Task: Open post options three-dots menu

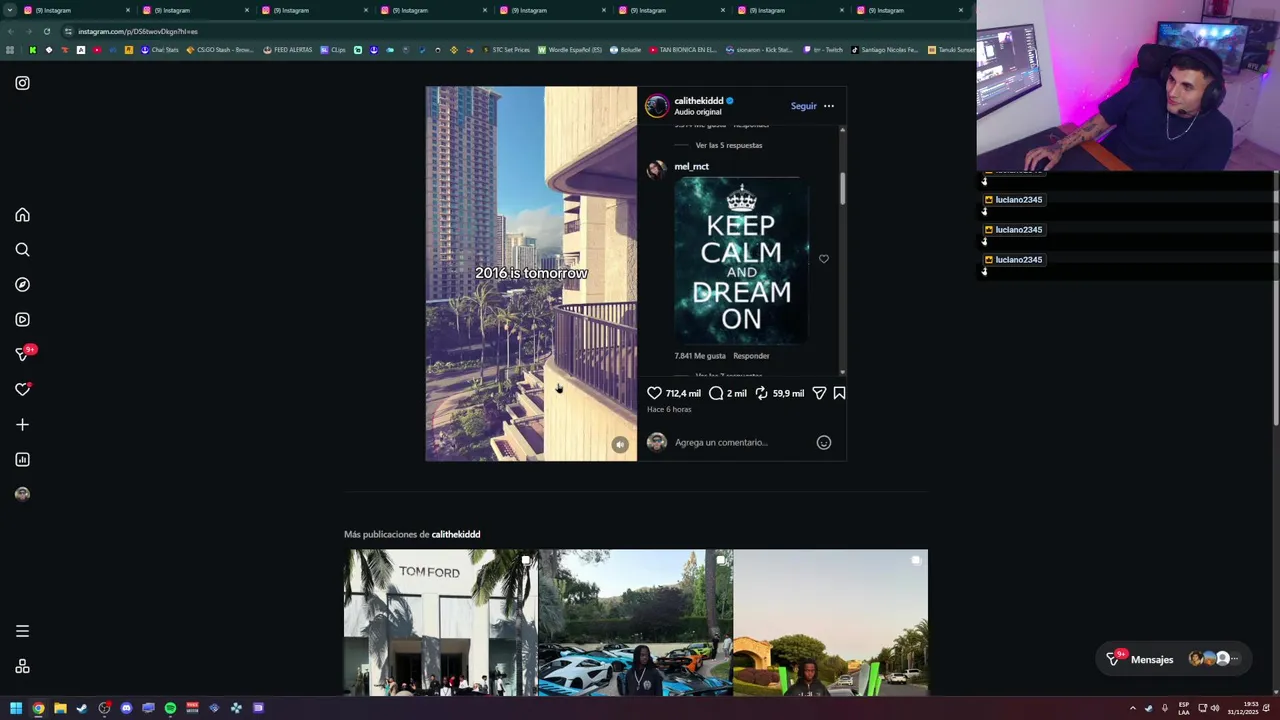Action: coord(829,106)
